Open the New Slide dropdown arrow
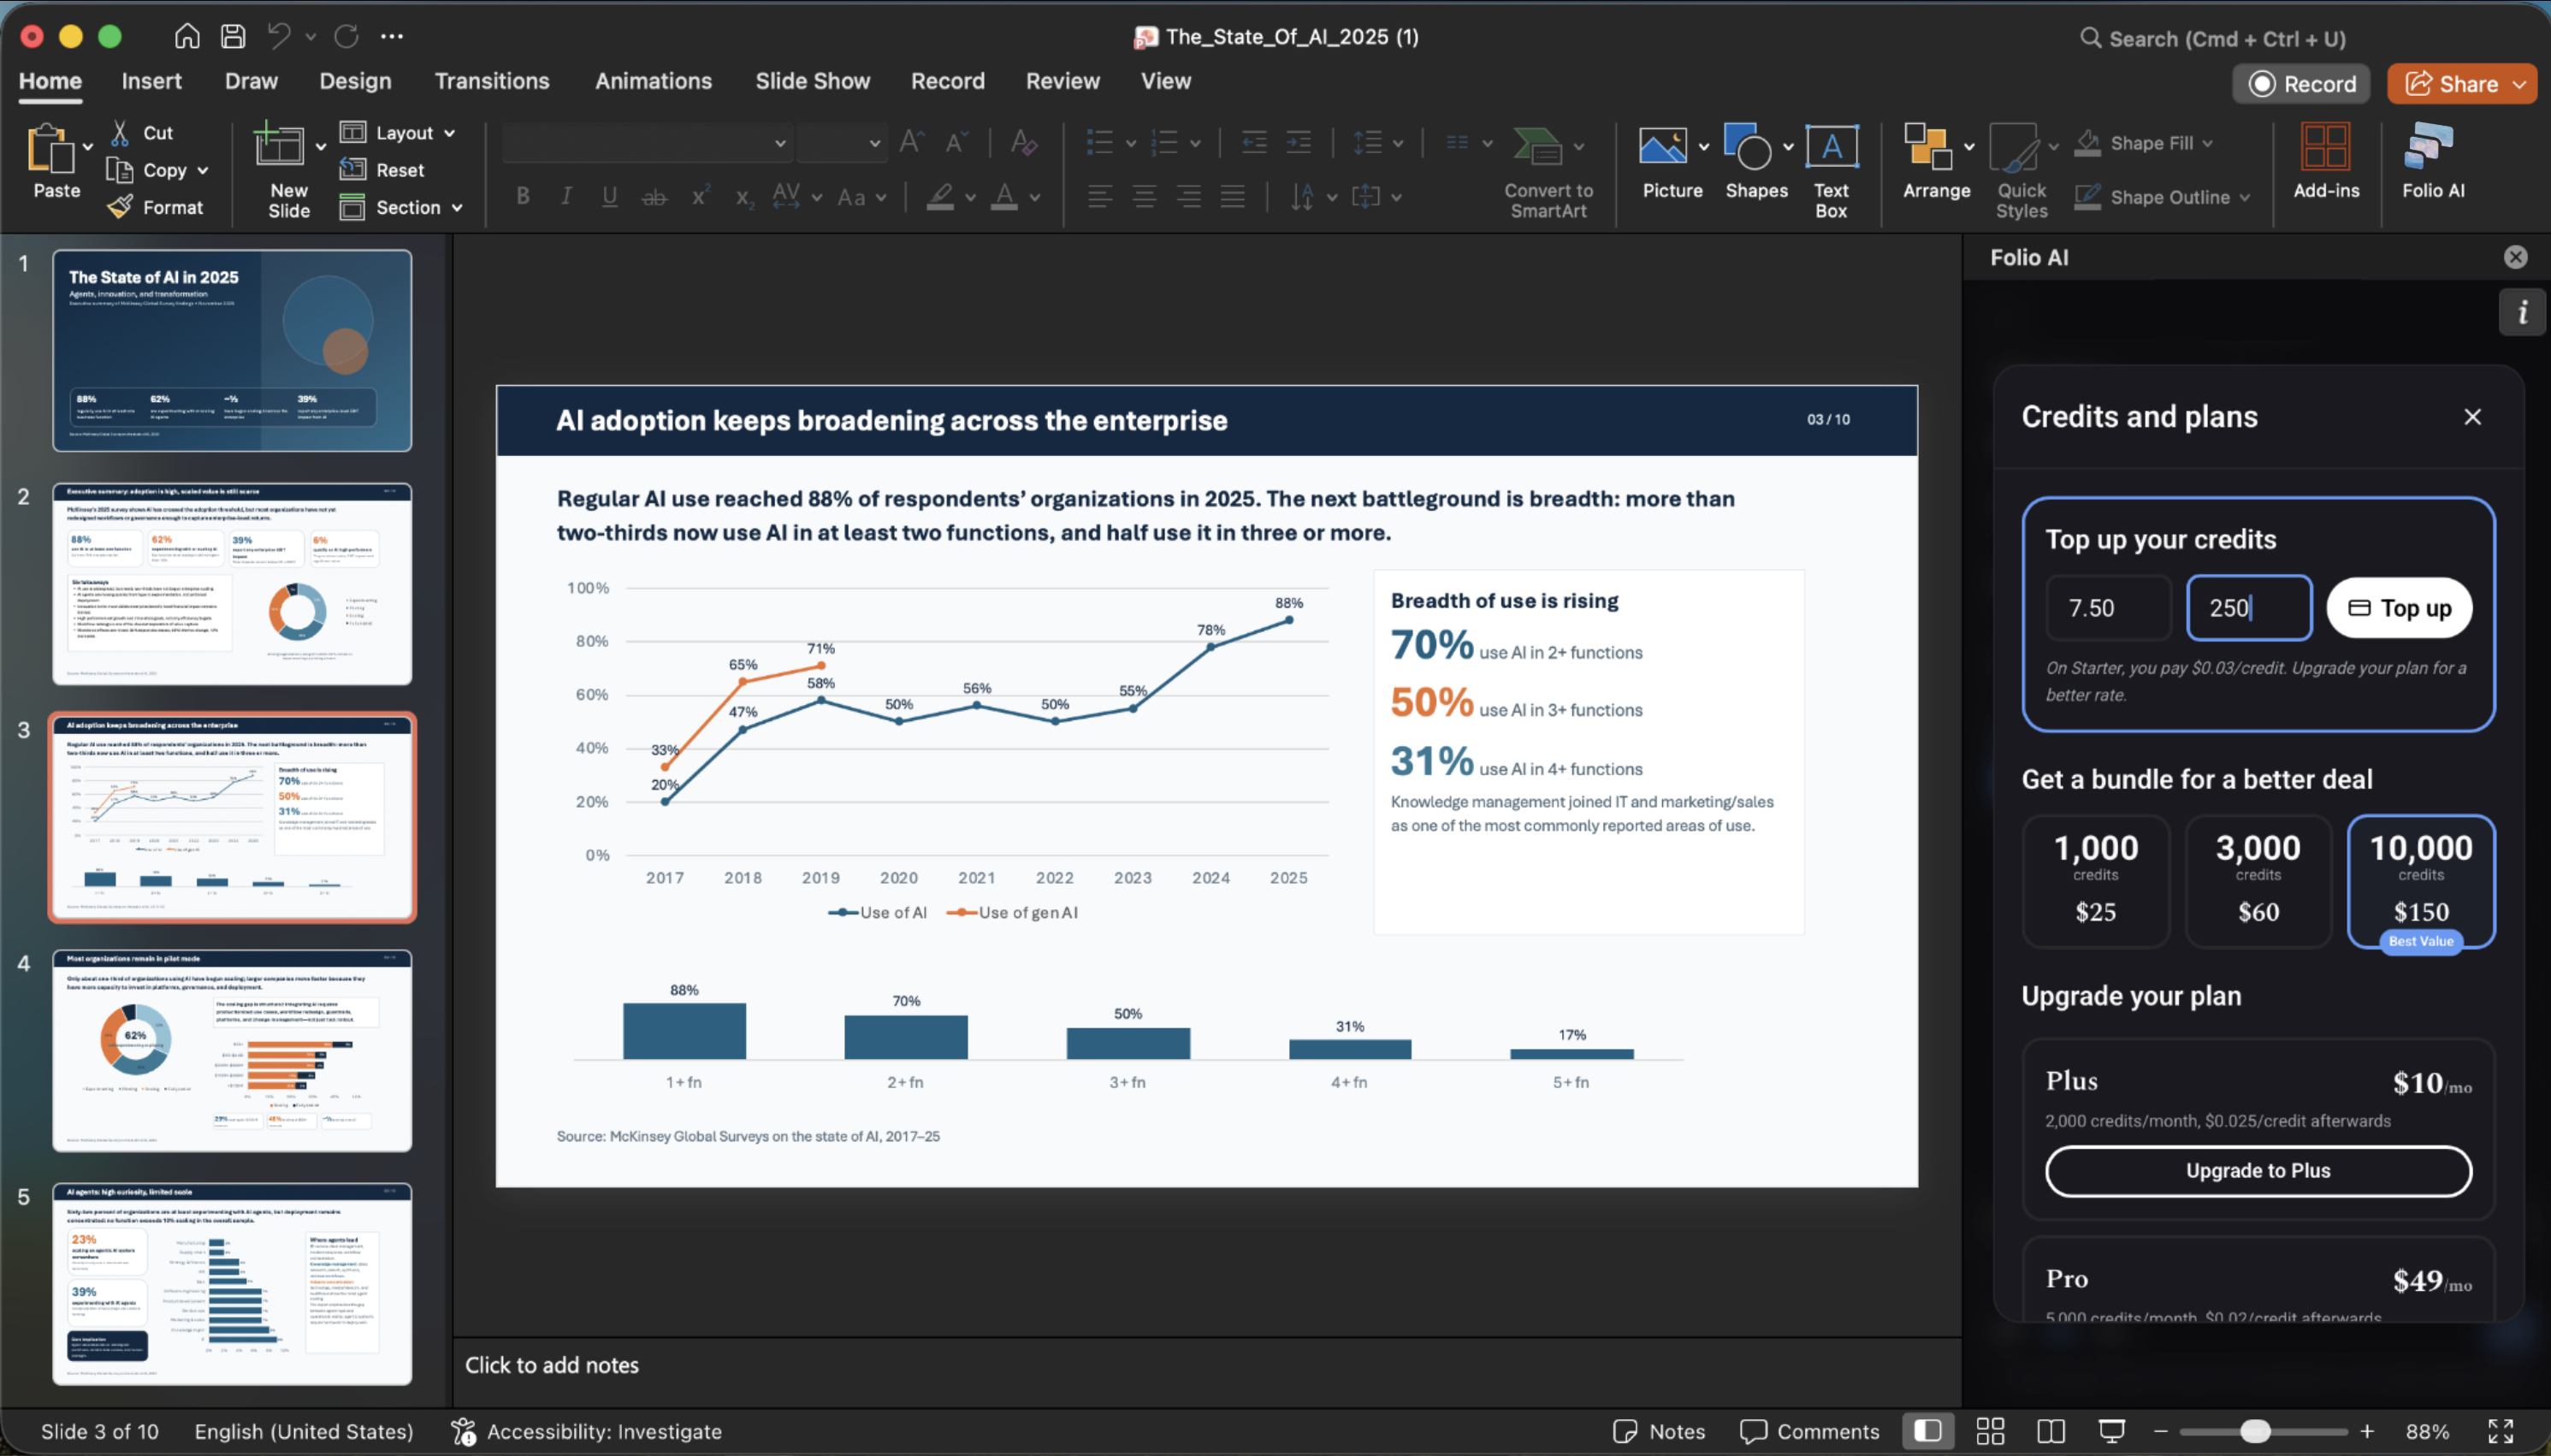Image resolution: width=2551 pixels, height=1456 pixels. point(321,147)
